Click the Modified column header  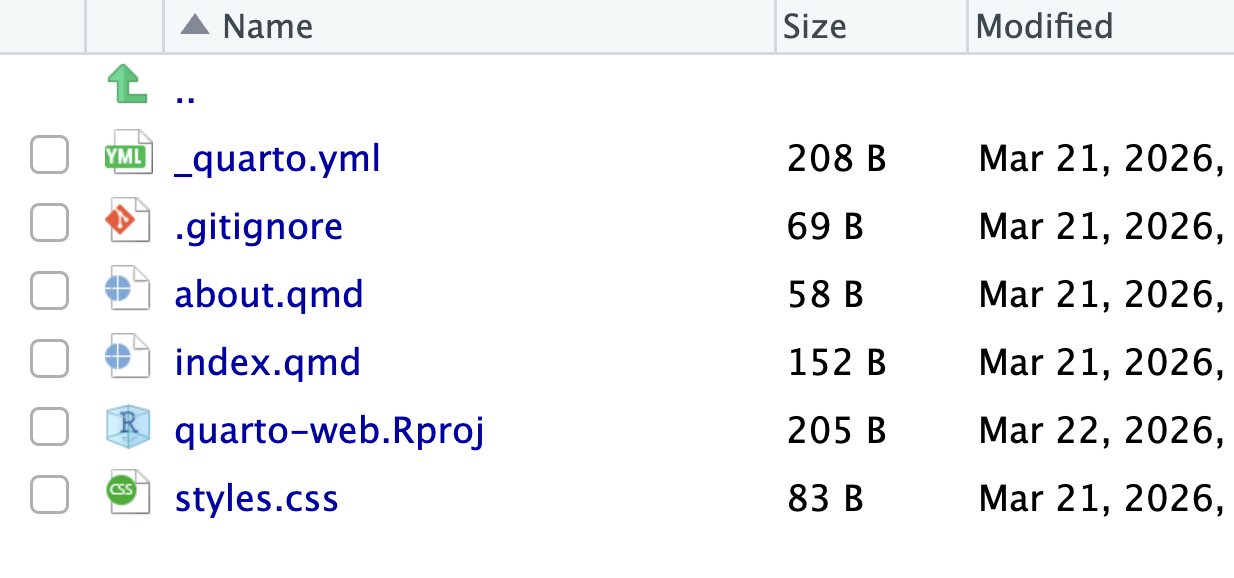tap(1045, 26)
